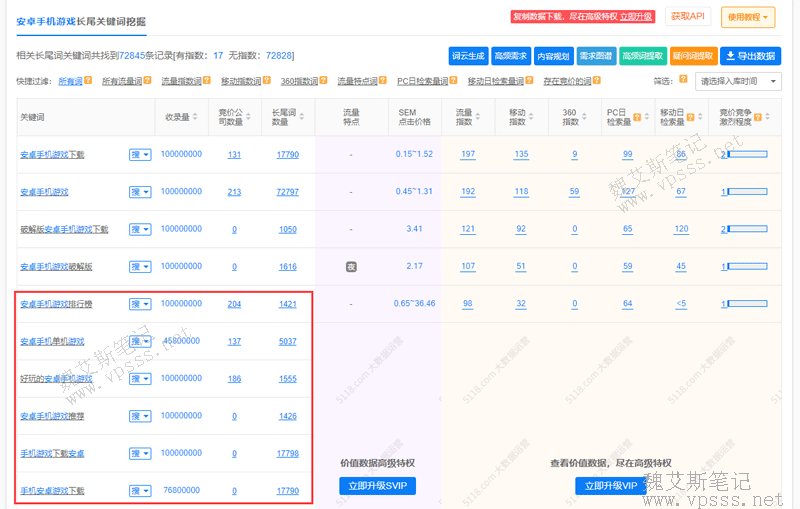The image size is (800, 509).
Task: Open help icon in 竞价竞争激烈程度 column header
Action: tap(758, 117)
